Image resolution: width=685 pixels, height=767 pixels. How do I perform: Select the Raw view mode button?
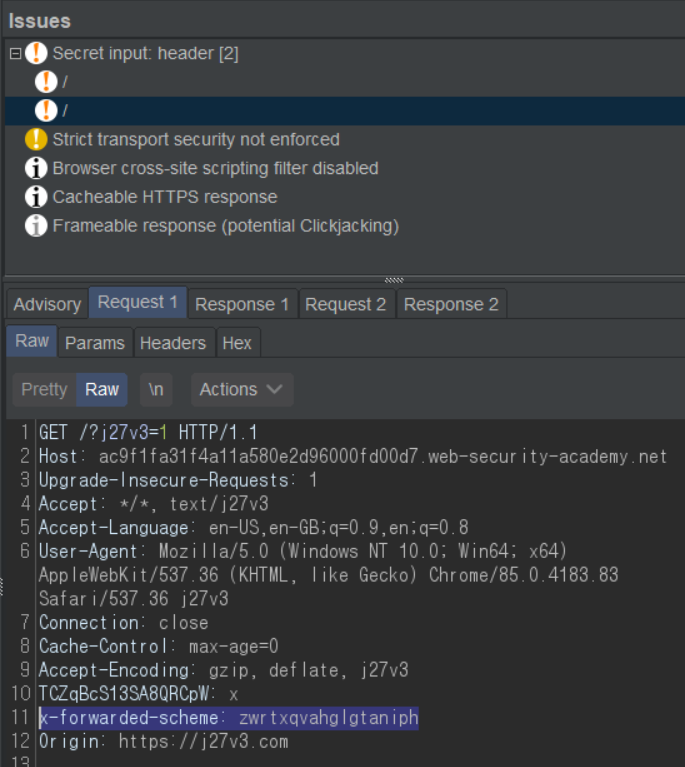pos(101,390)
